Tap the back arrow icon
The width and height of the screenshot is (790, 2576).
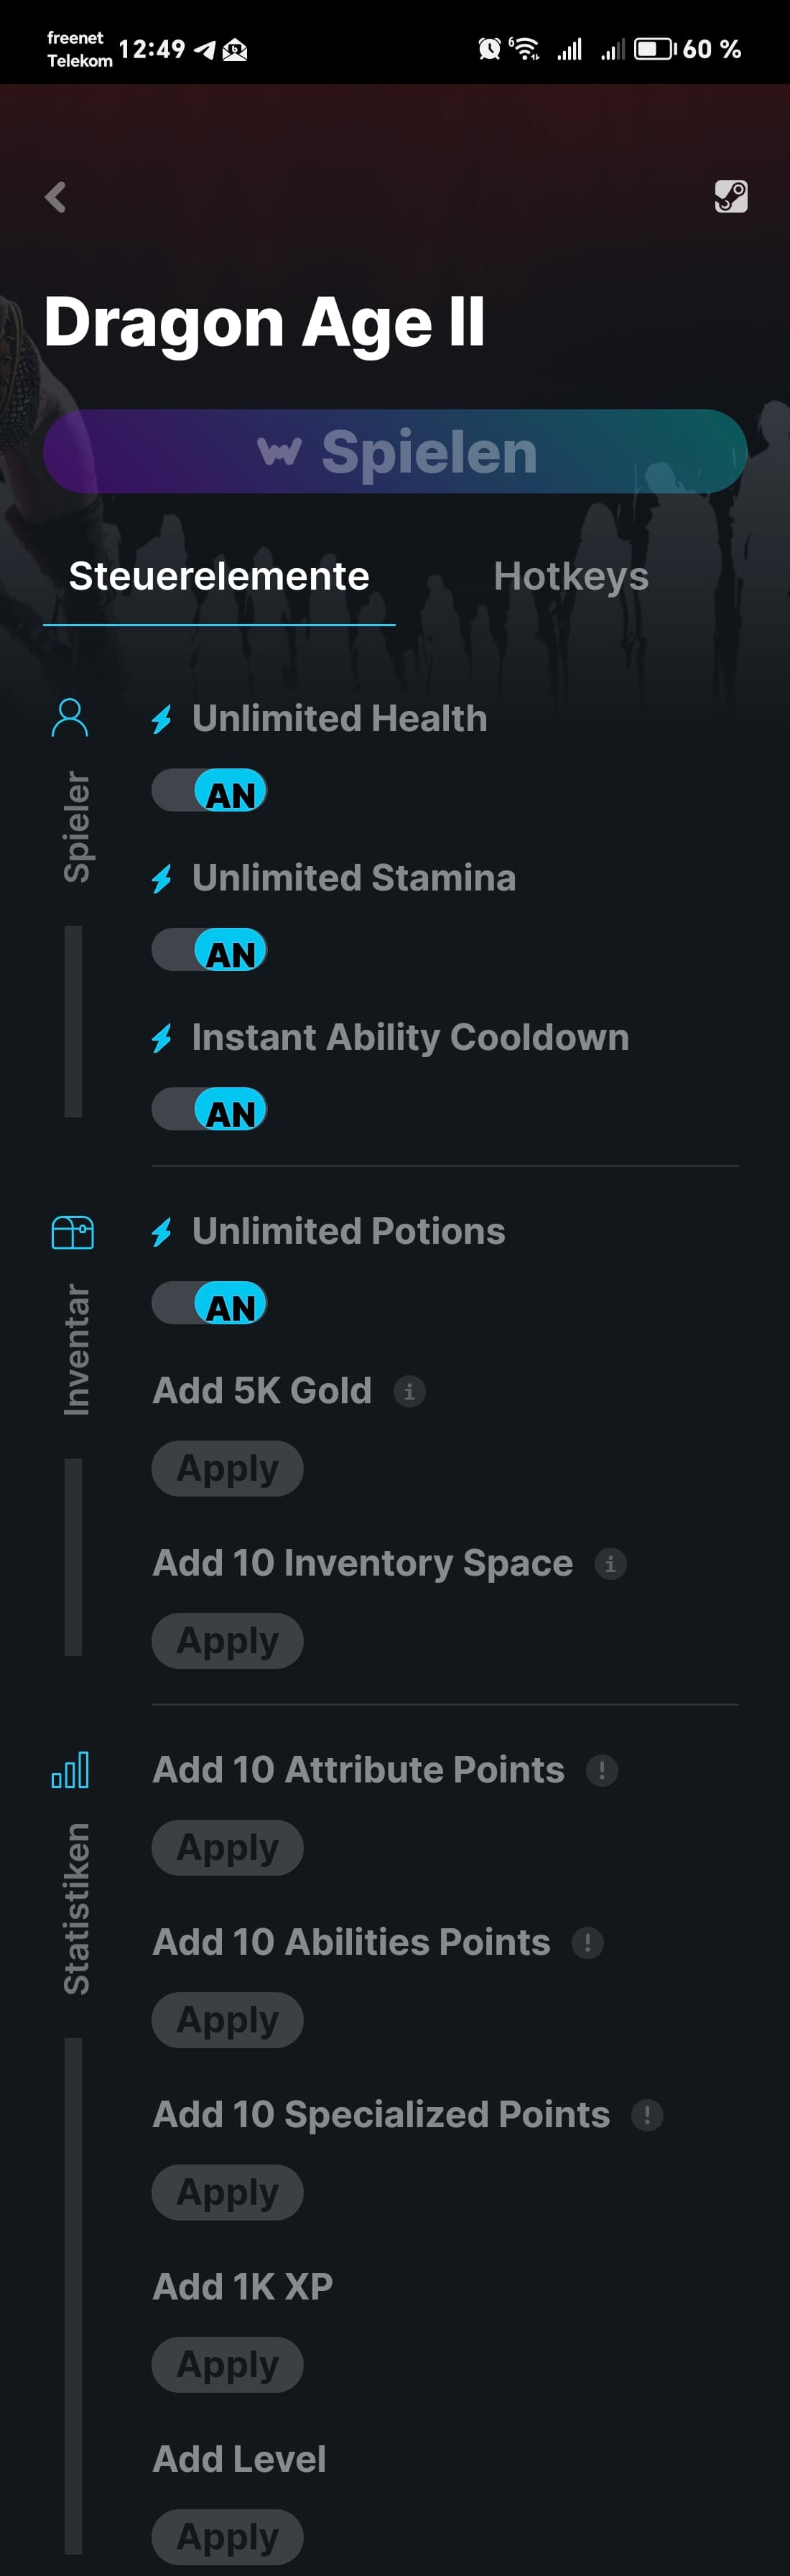[56, 197]
